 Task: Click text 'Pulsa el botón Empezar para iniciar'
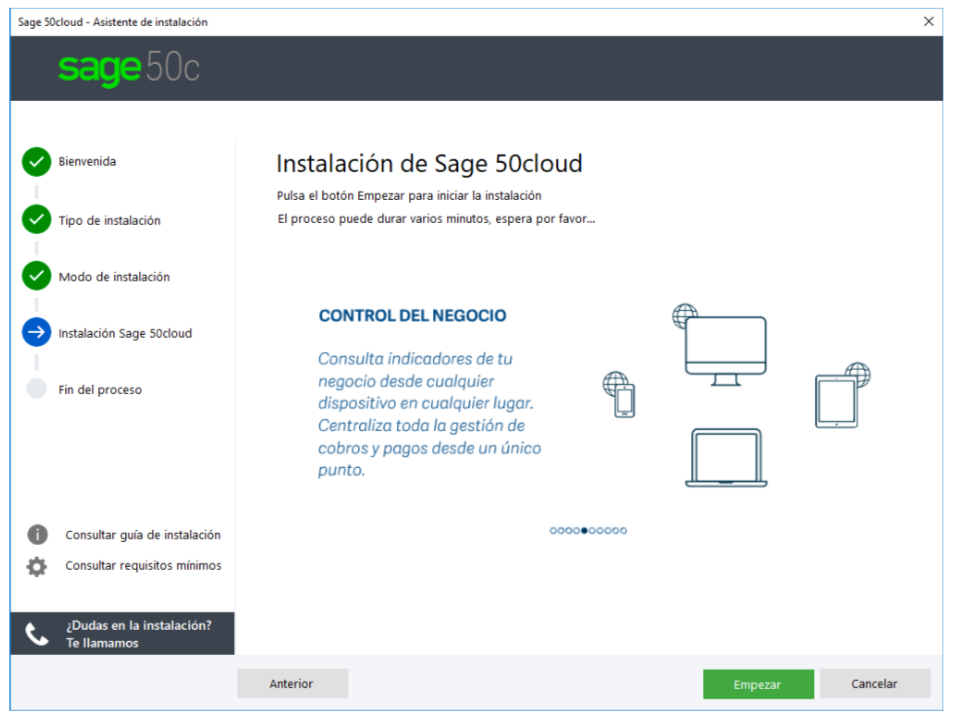pos(409,196)
